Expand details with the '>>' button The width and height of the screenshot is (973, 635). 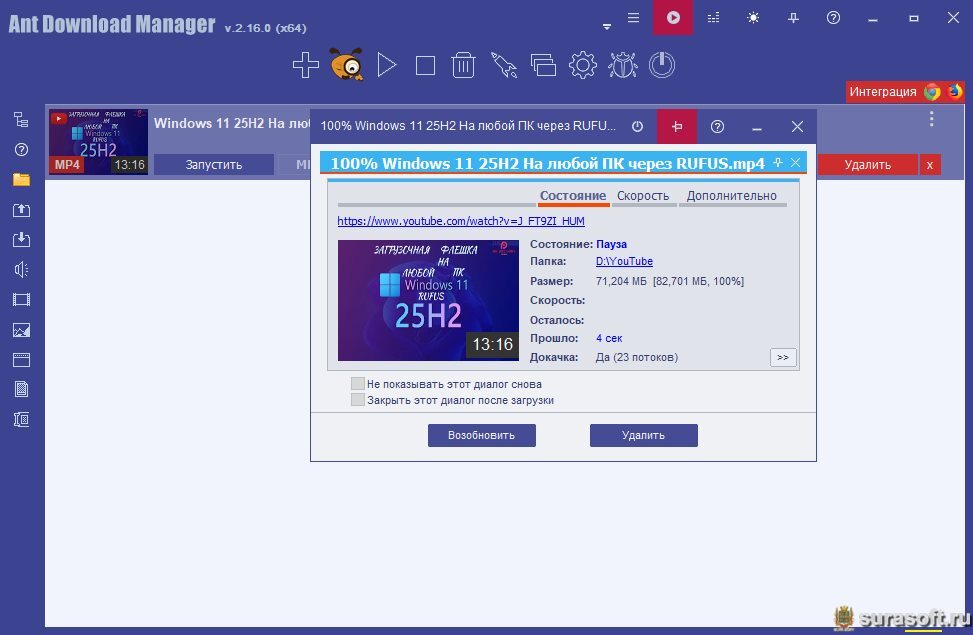783,357
